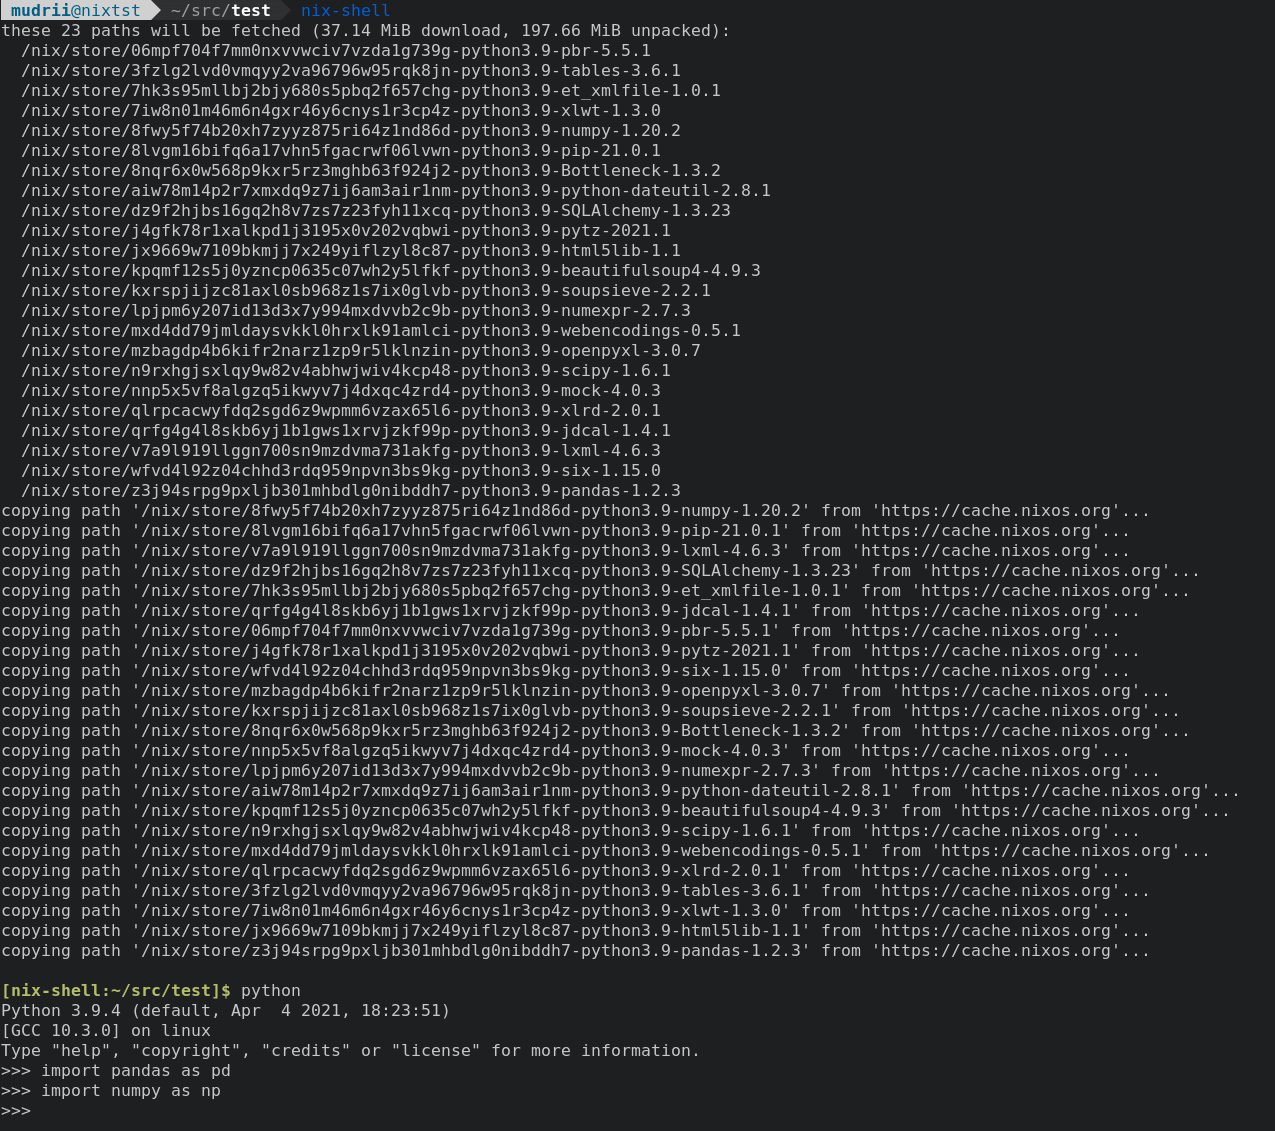Select the python3.9-SQLAlchemy-1.3.23 path in list
This screenshot has height=1131, width=1275.
pos(376,210)
